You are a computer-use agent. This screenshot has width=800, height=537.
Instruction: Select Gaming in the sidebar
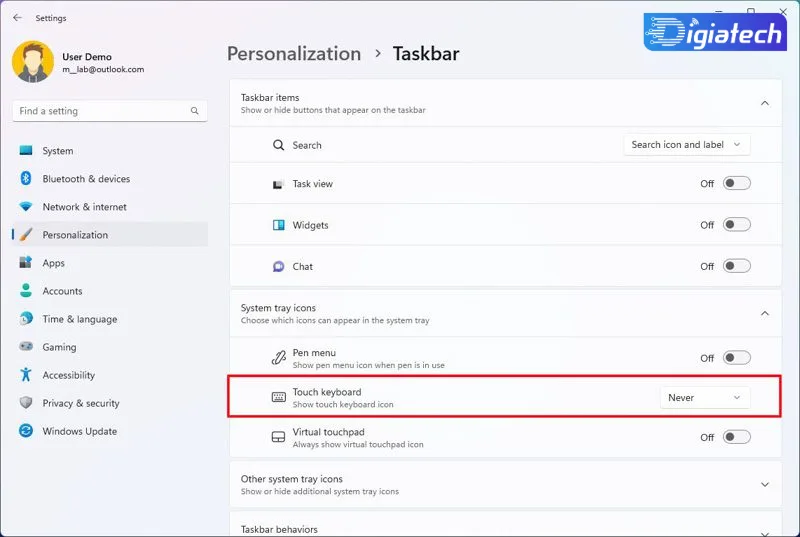pos(110,347)
